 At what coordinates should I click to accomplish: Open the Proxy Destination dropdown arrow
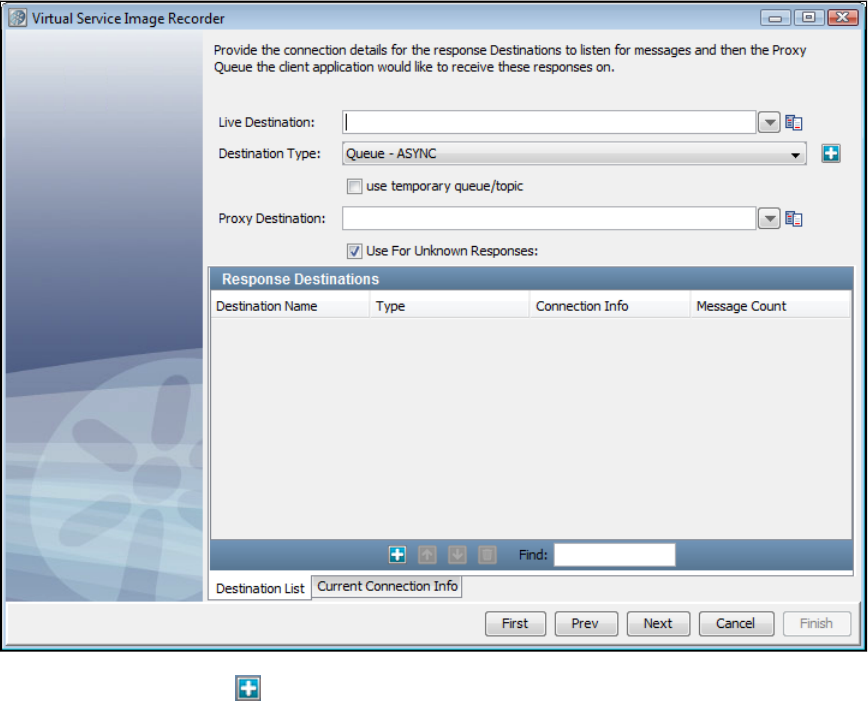click(x=769, y=219)
